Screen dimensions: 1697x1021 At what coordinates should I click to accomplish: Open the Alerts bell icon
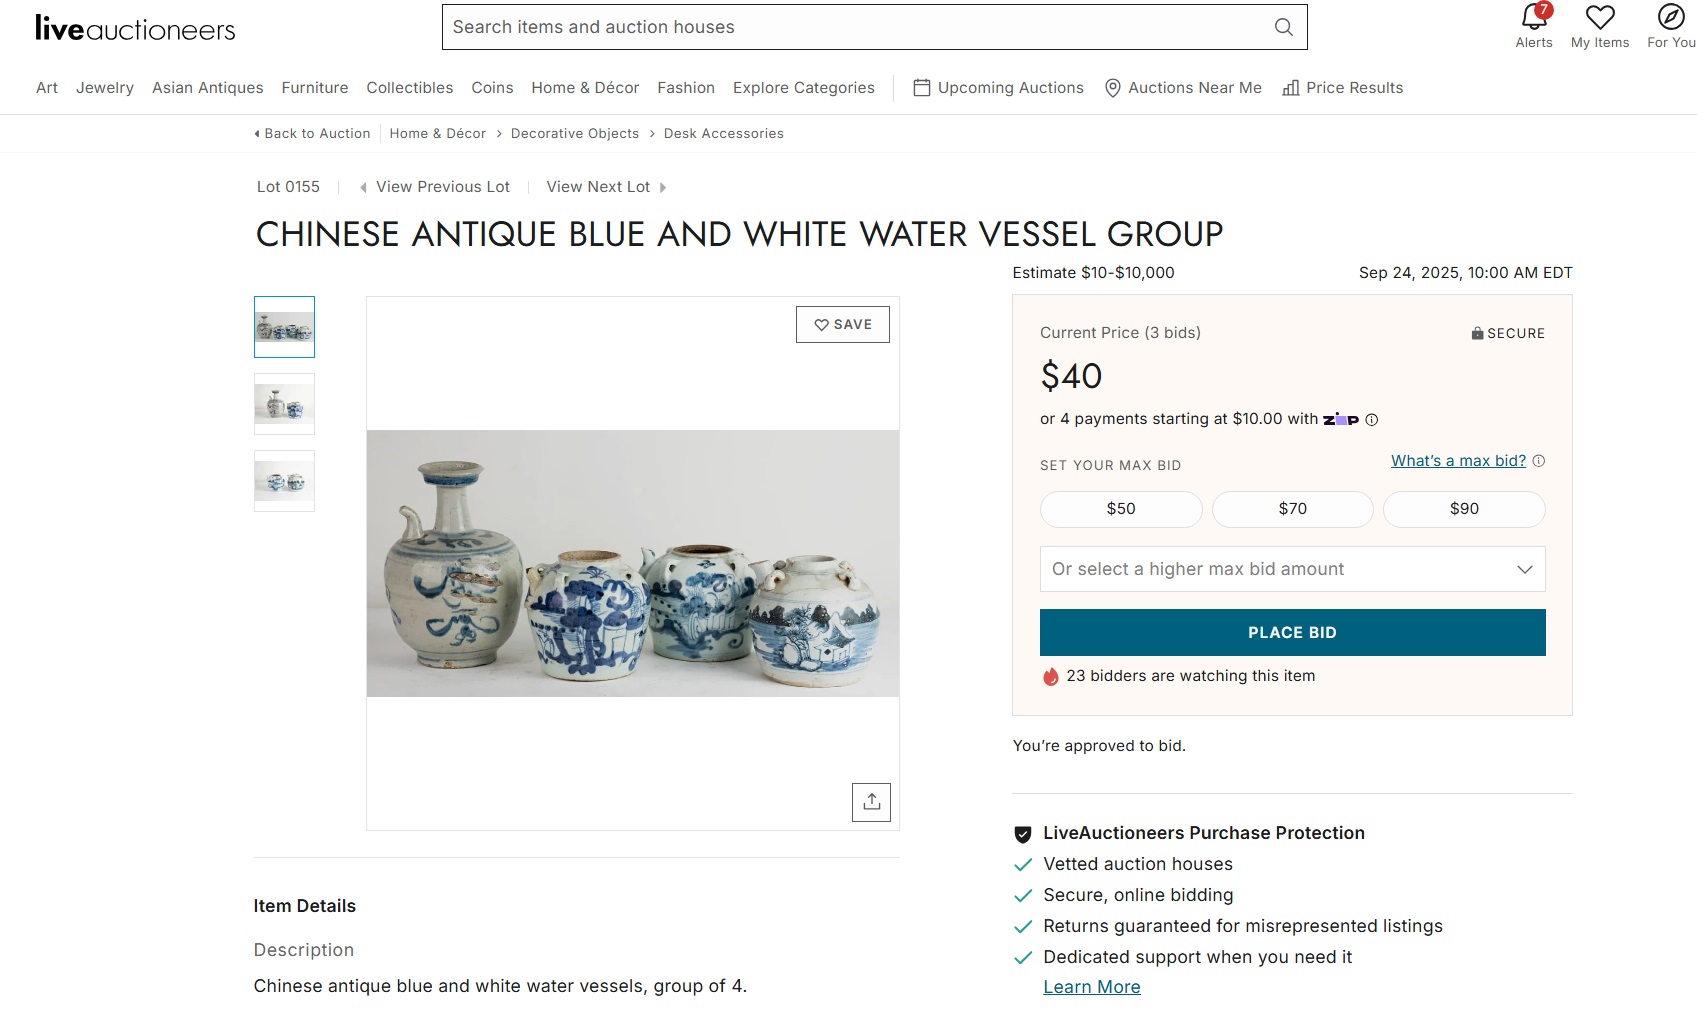(x=1534, y=17)
